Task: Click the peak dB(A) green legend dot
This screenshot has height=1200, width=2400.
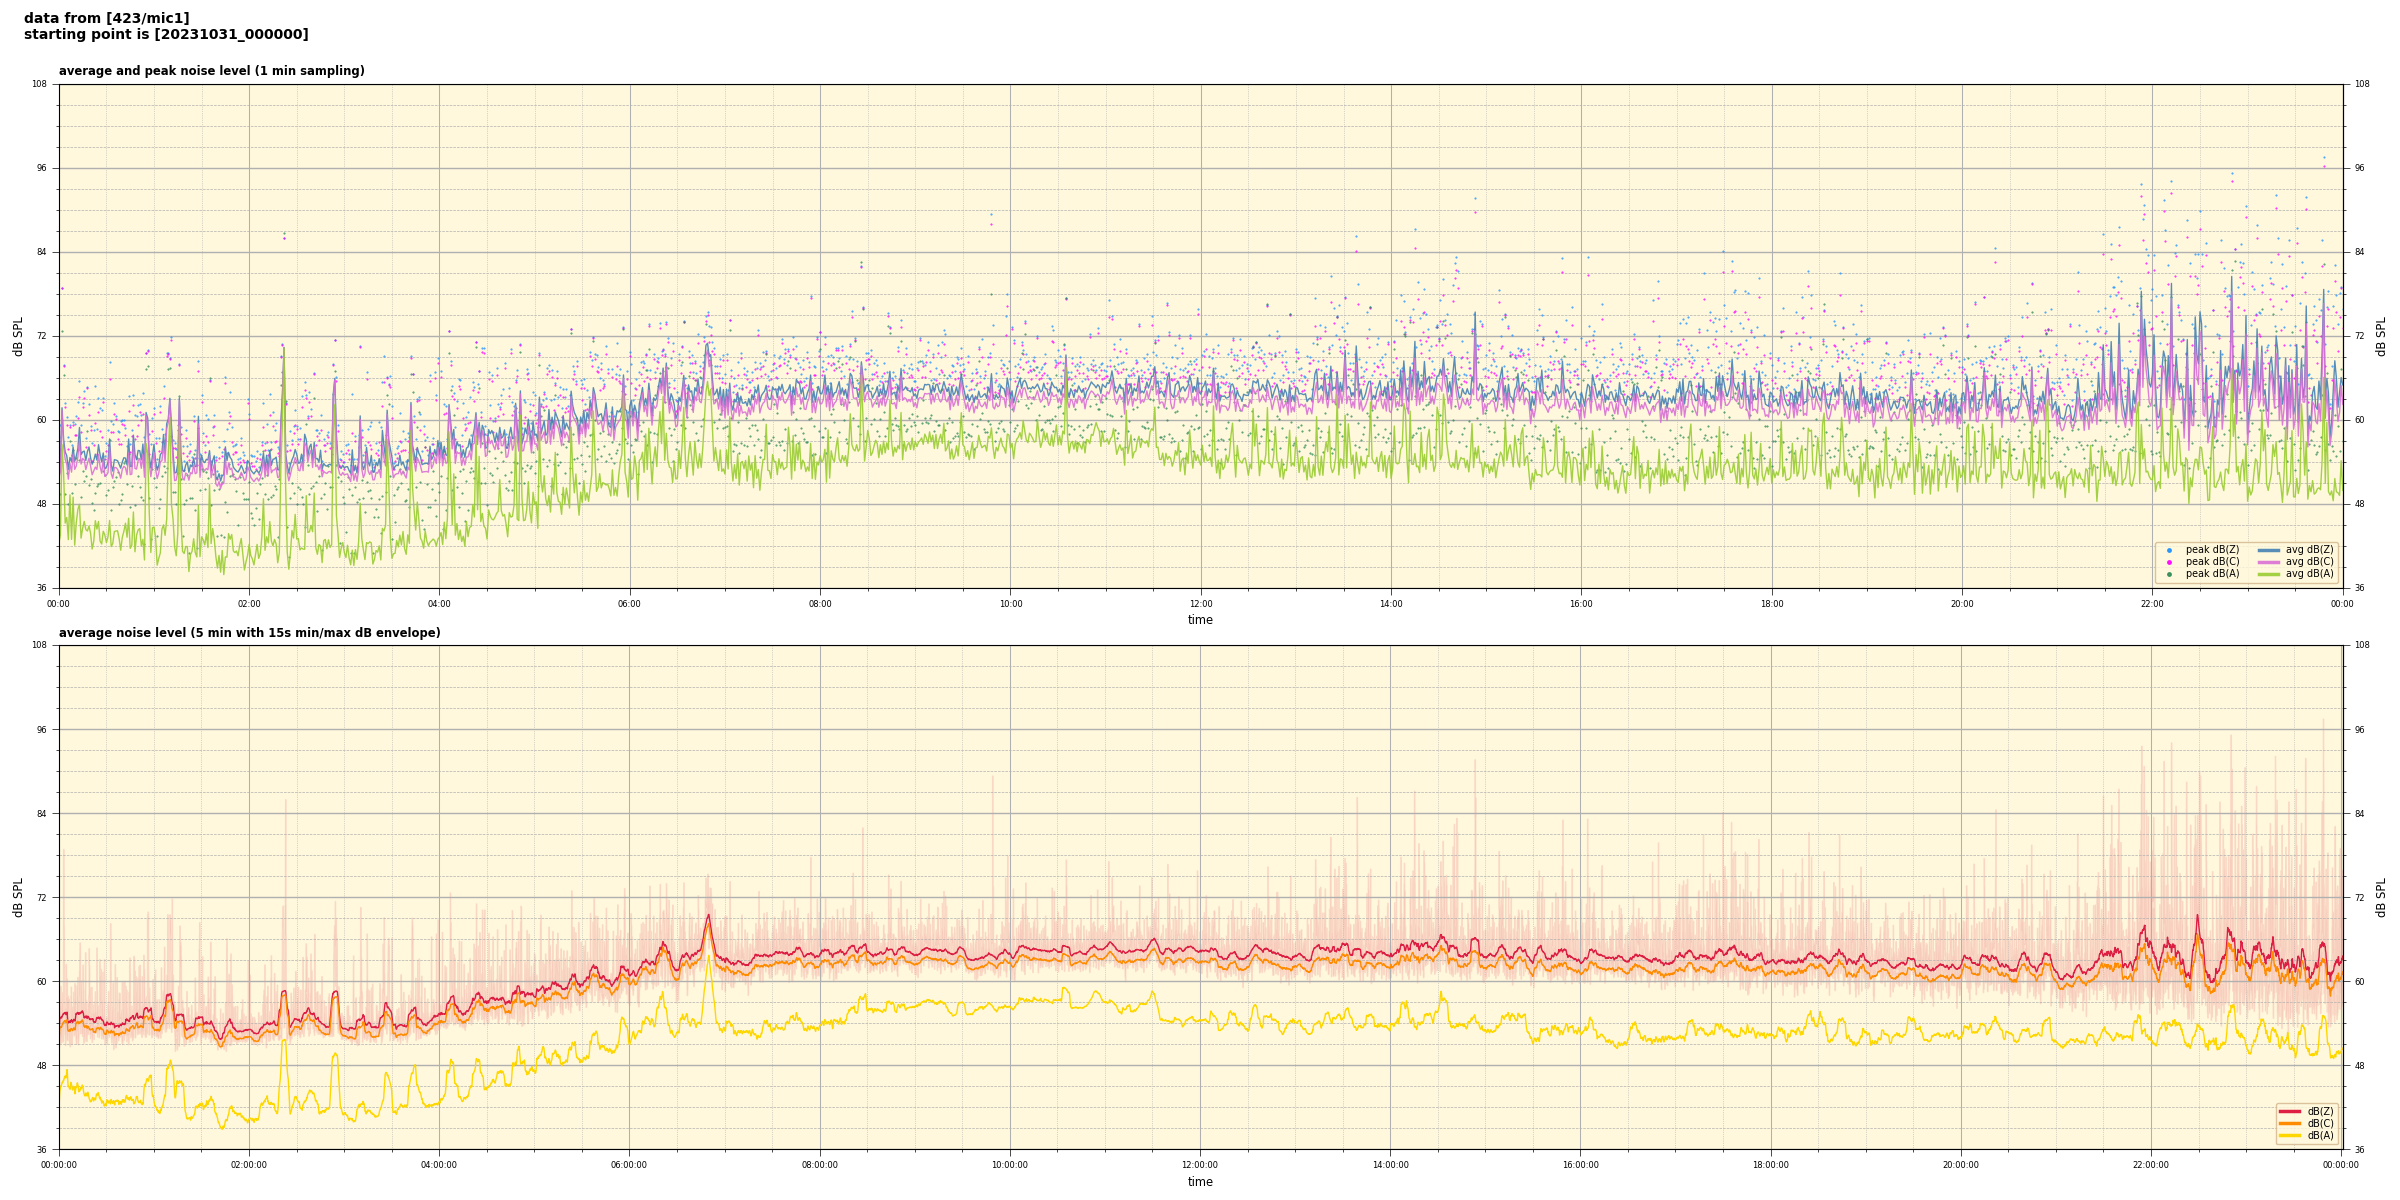Action: click(x=2169, y=574)
